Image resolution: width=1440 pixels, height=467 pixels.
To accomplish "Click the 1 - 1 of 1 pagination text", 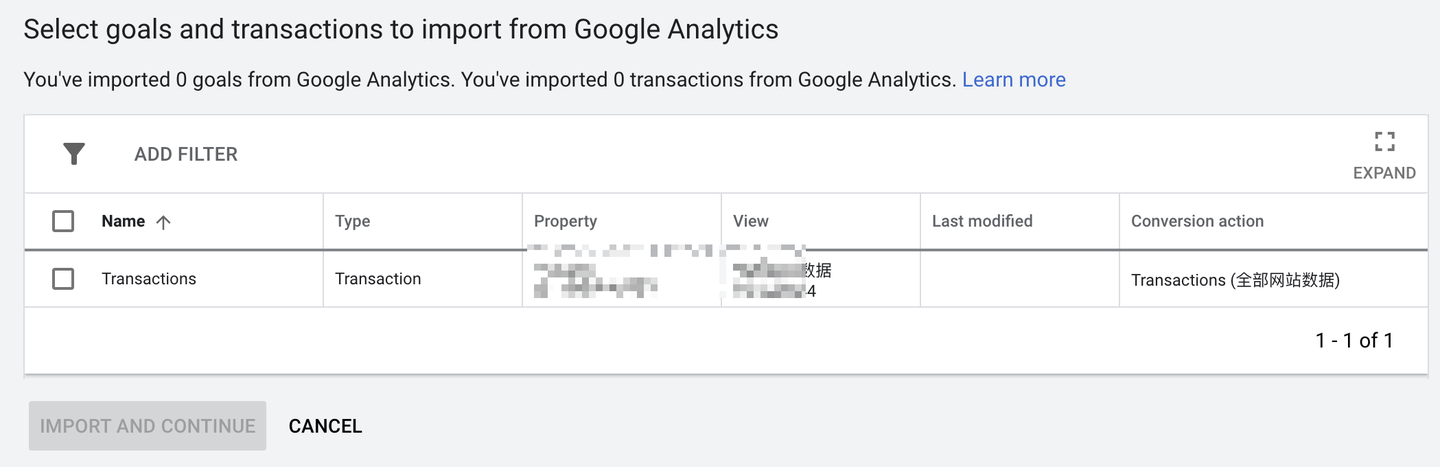I will click(x=1354, y=341).
